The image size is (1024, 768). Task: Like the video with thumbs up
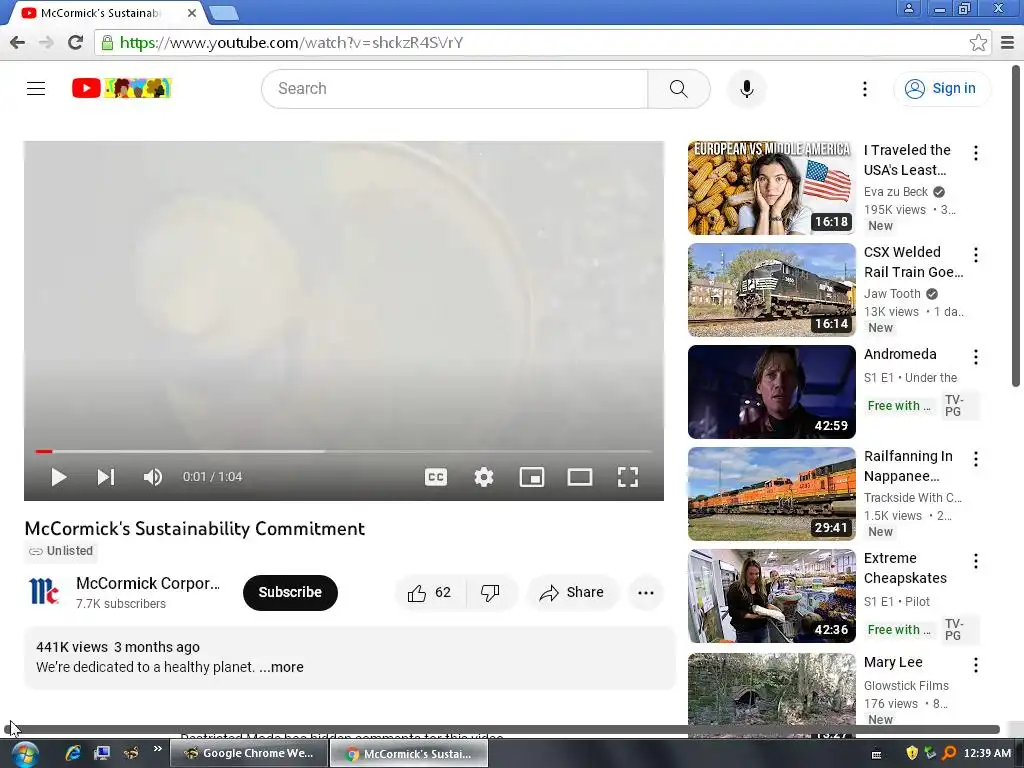coord(430,592)
